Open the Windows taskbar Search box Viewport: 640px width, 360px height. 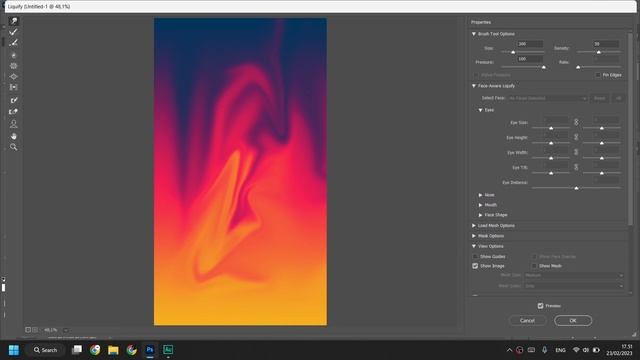click(45, 350)
